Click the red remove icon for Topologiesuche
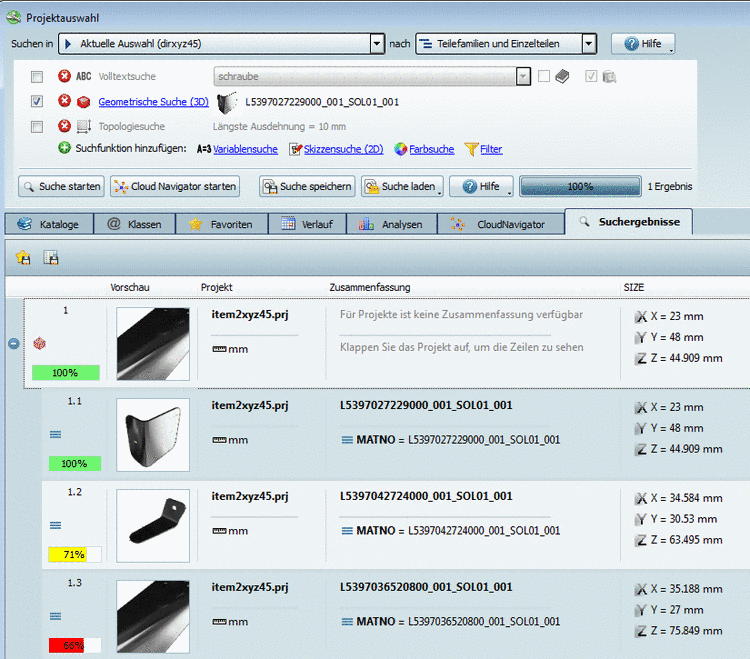The height and width of the screenshot is (659, 750). [x=64, y=126]
